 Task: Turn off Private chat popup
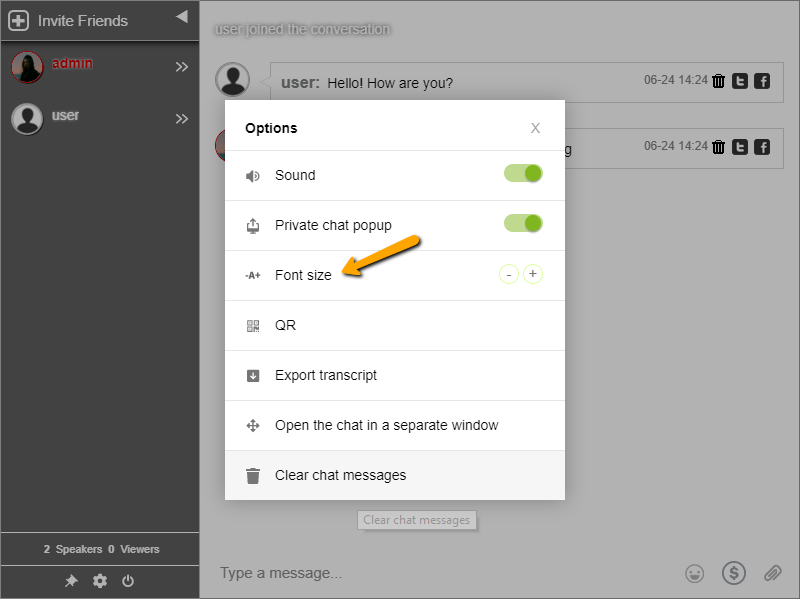point(522,225)
